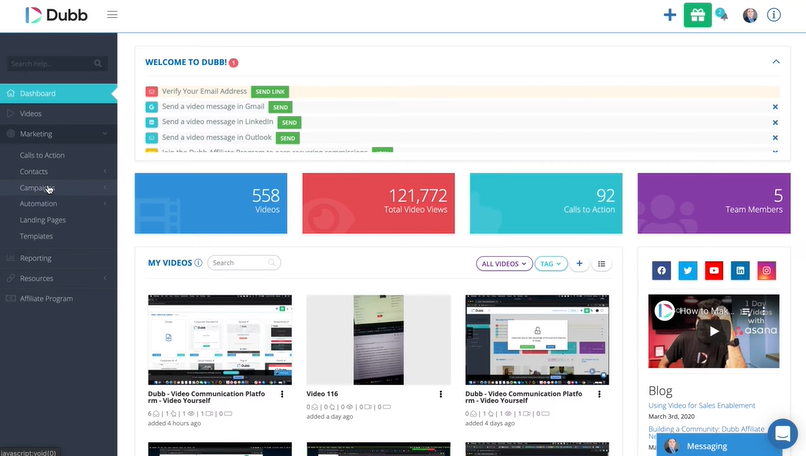The width and height of the screenshot is (806, 456).
Task: Click the search help magnifier icon
Action: point(98,64)
